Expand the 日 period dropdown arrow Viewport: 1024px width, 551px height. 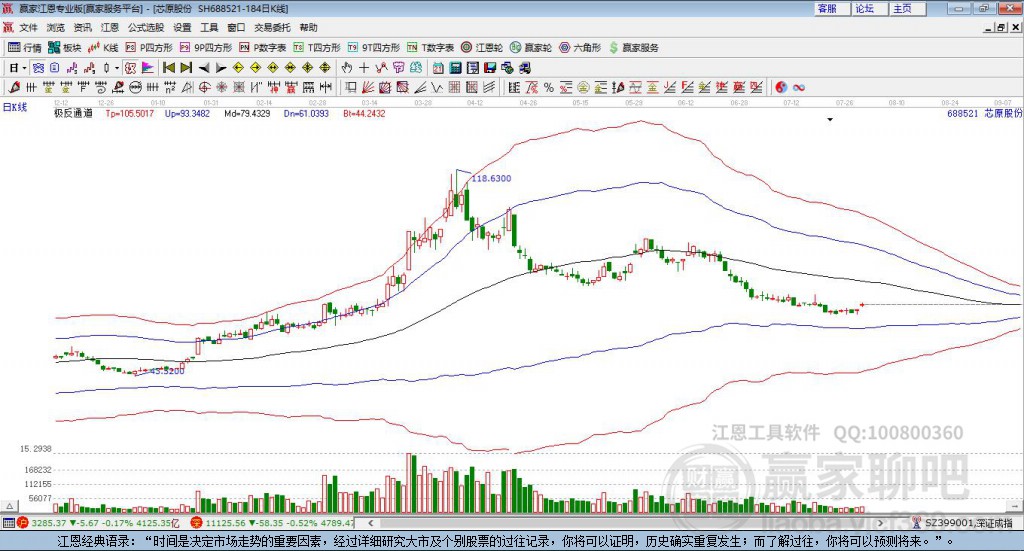(x=25, y=68)
